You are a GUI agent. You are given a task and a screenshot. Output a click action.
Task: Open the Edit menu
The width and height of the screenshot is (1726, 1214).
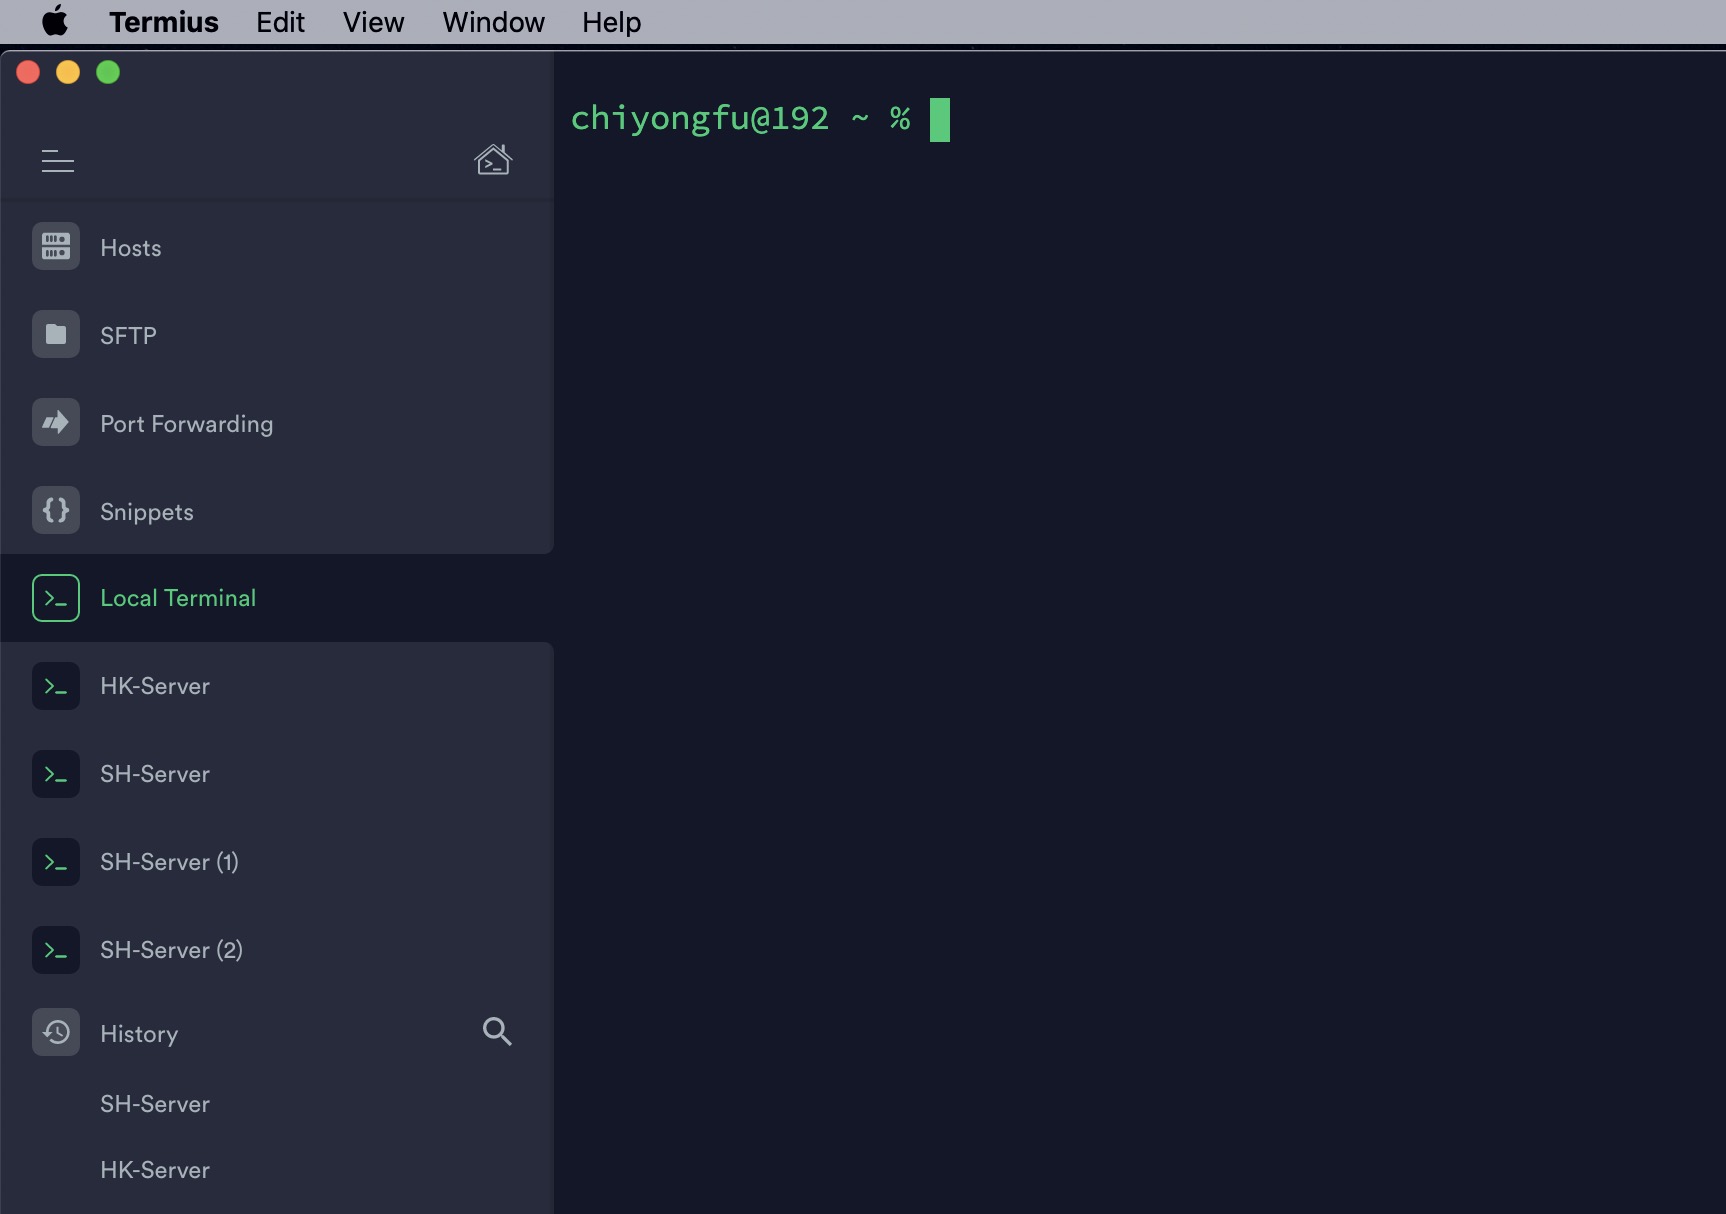point(280,22)
